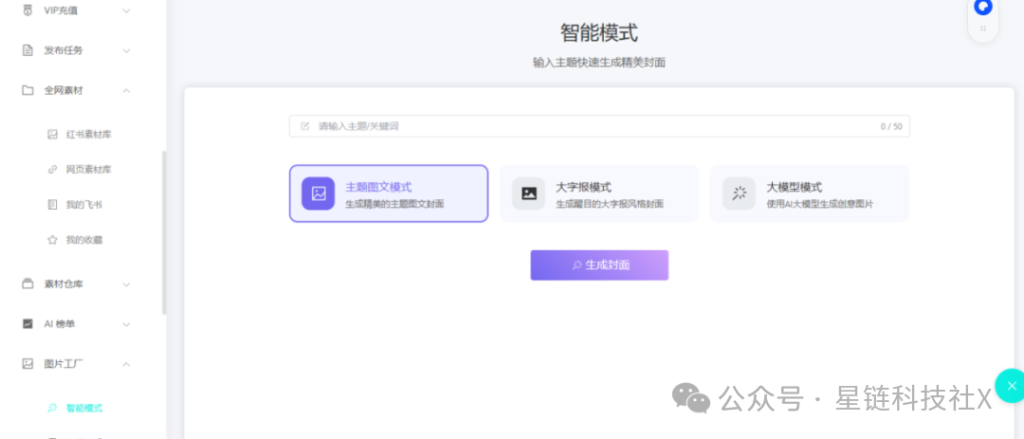Expand the VIP充值 menu chevron

pos(127,10)
